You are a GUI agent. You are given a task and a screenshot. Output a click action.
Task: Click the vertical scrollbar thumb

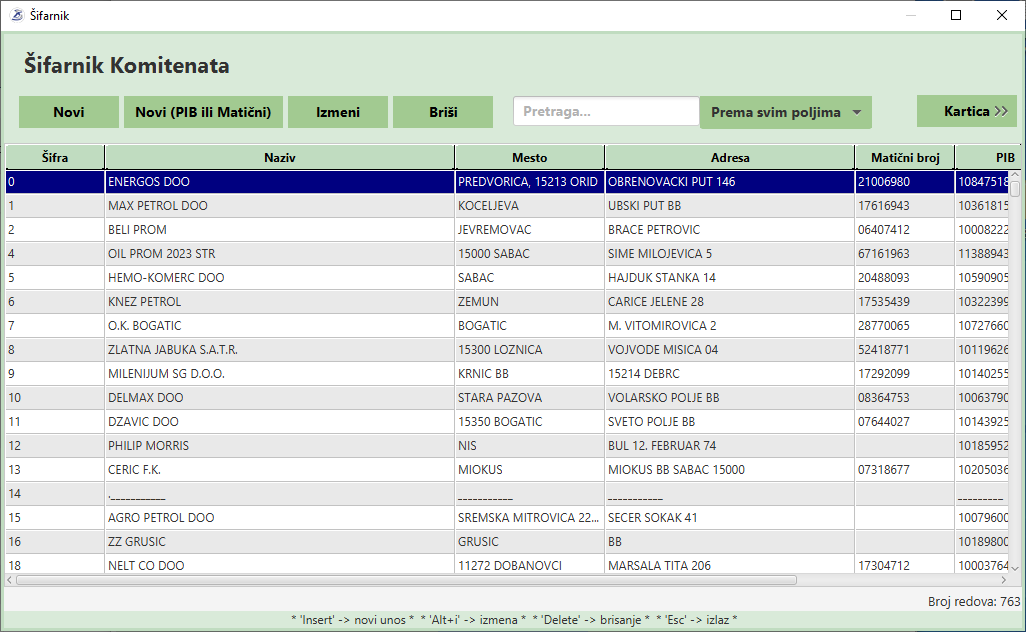(1015, 189)
